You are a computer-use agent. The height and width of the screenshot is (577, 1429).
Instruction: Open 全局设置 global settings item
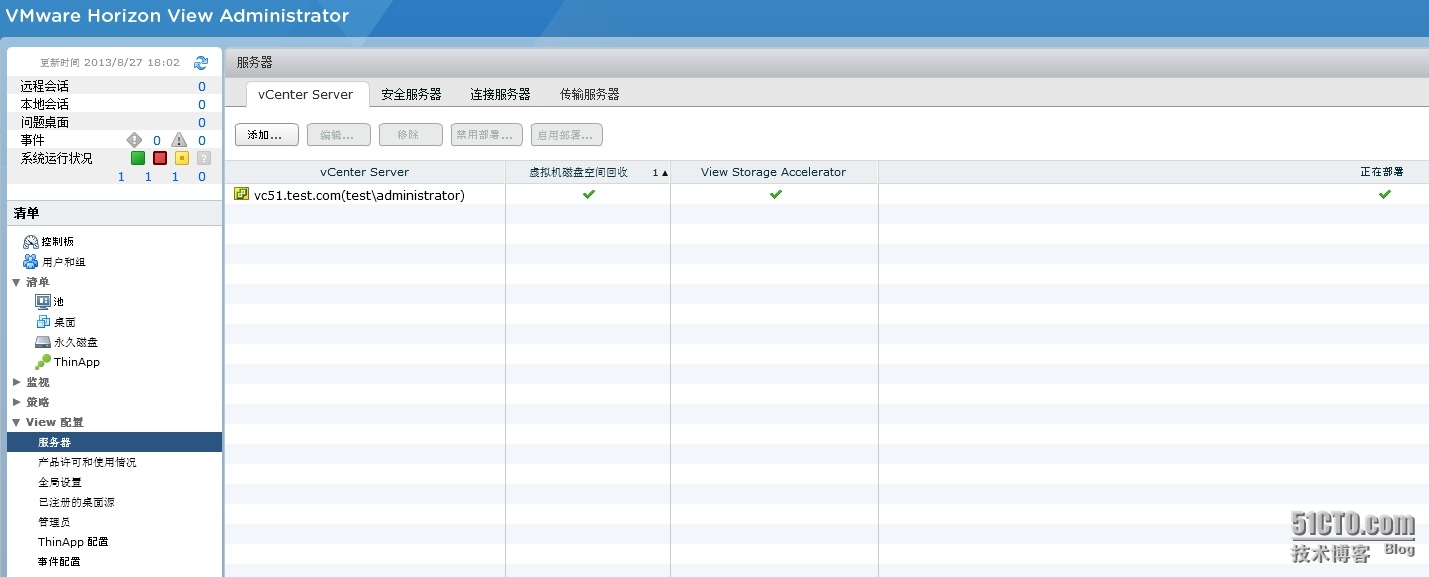[x=60, y=482]
